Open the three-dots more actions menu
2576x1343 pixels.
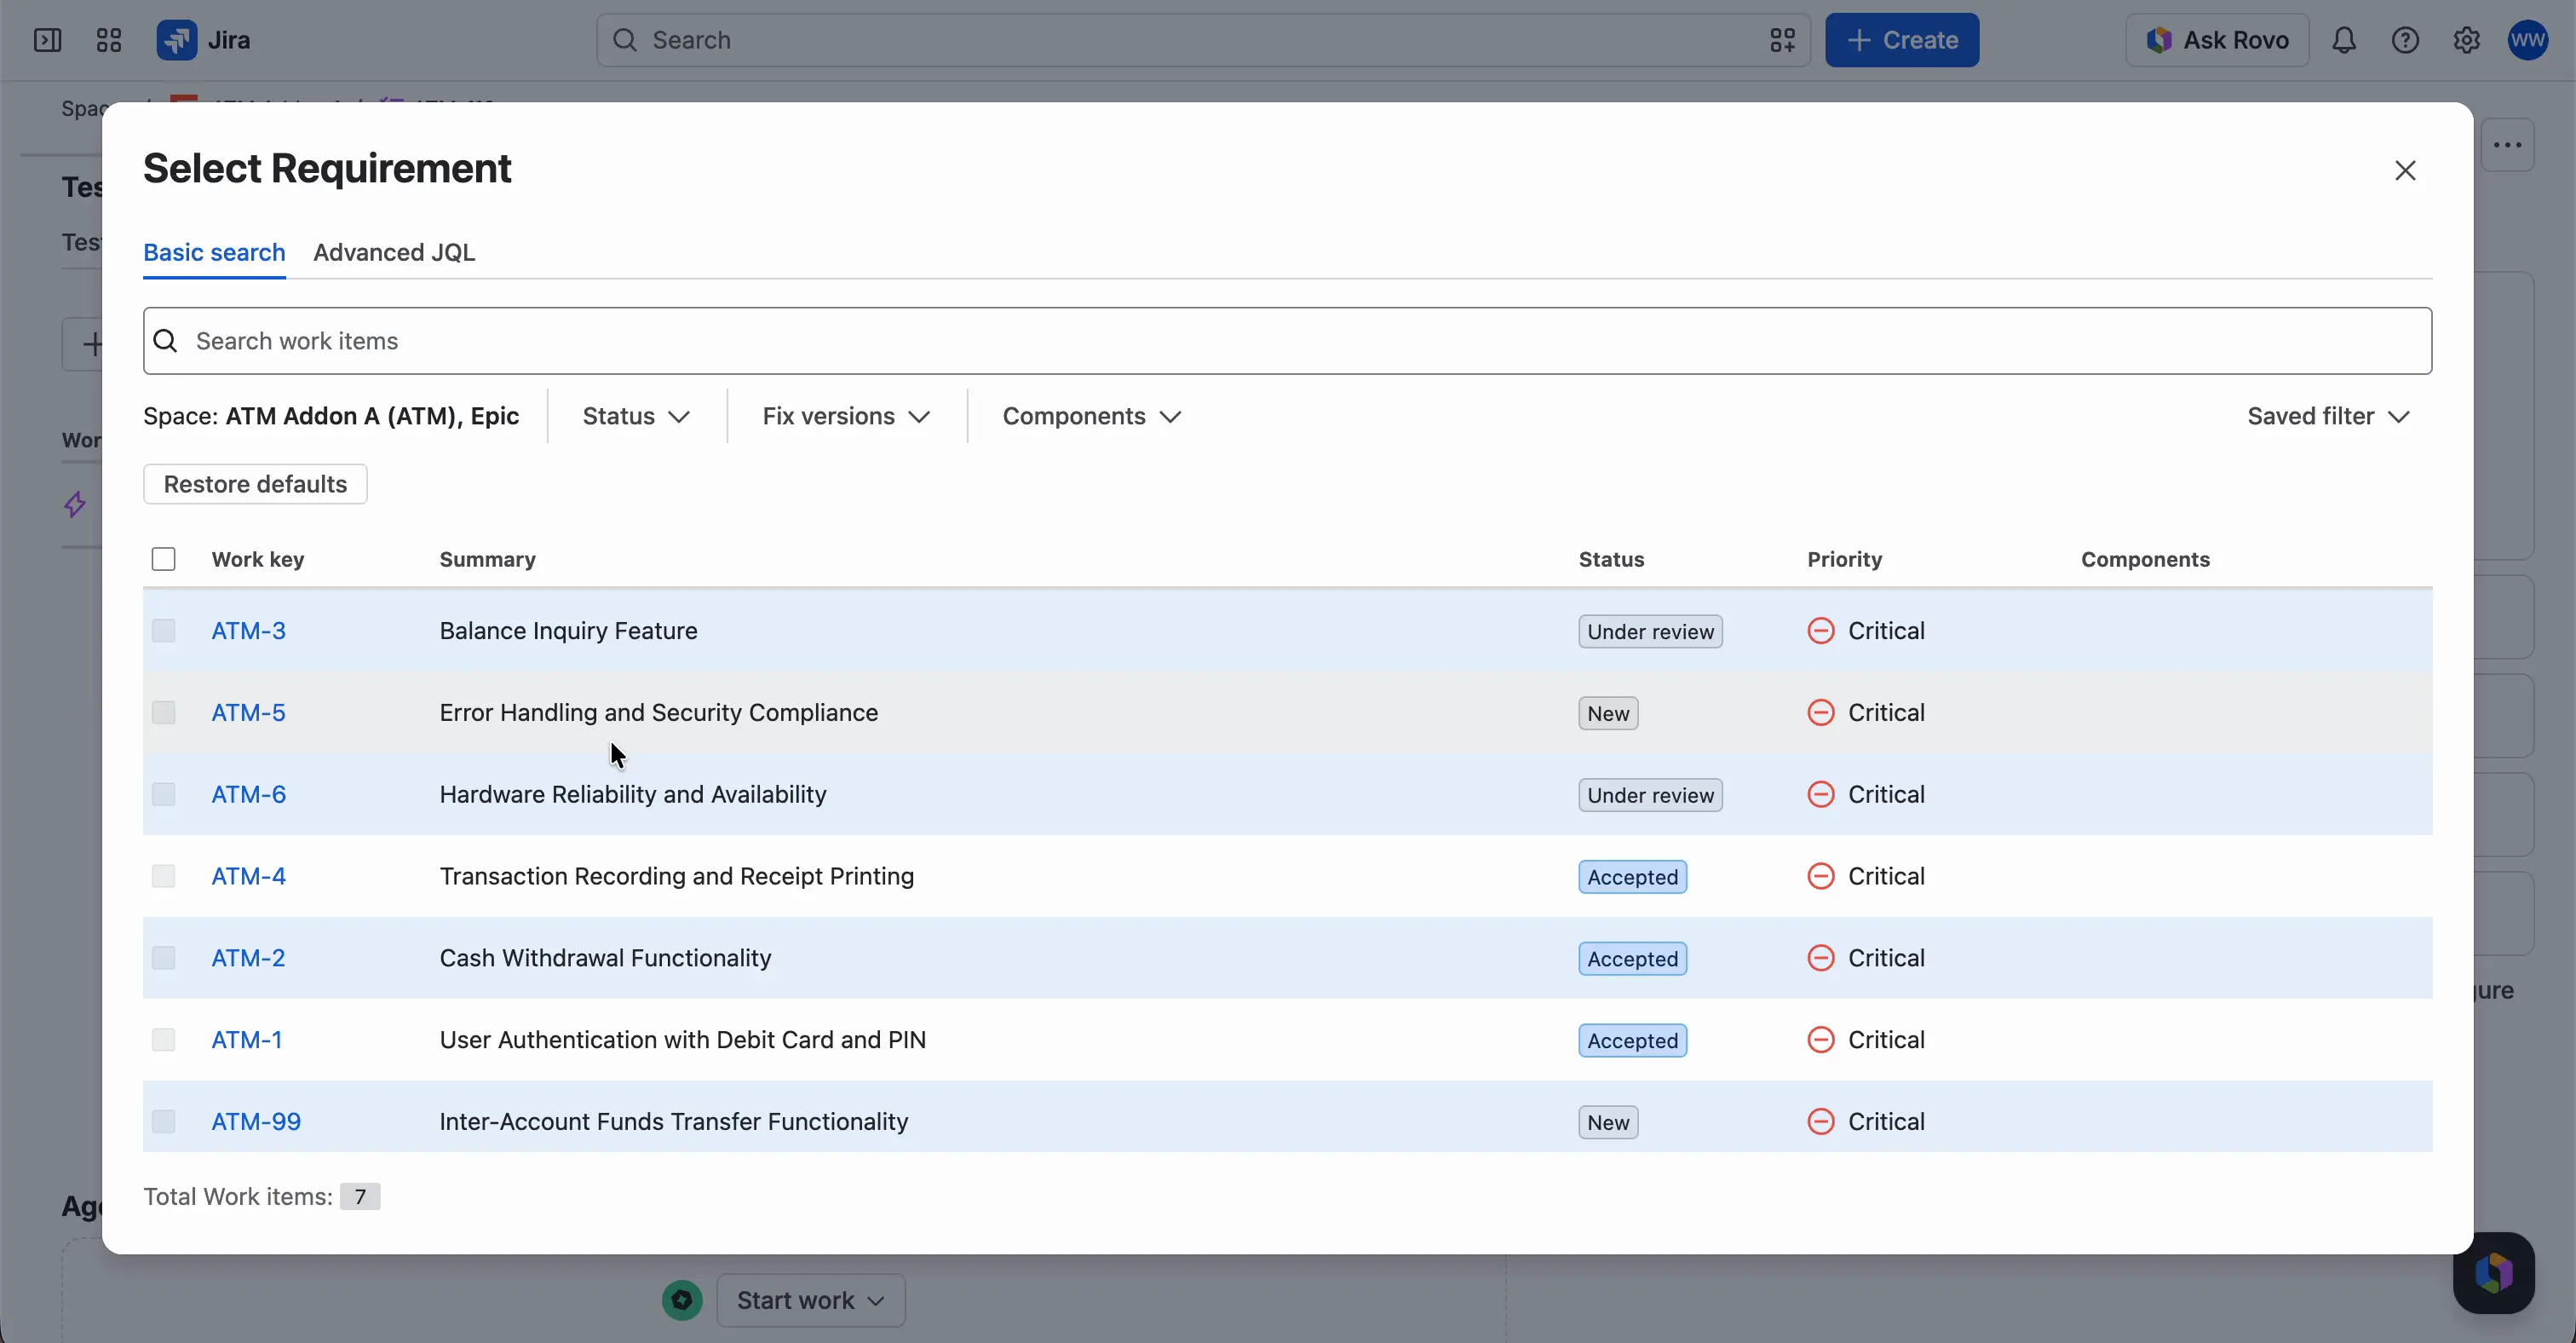pyautogui.click(x=2507, y=145)
